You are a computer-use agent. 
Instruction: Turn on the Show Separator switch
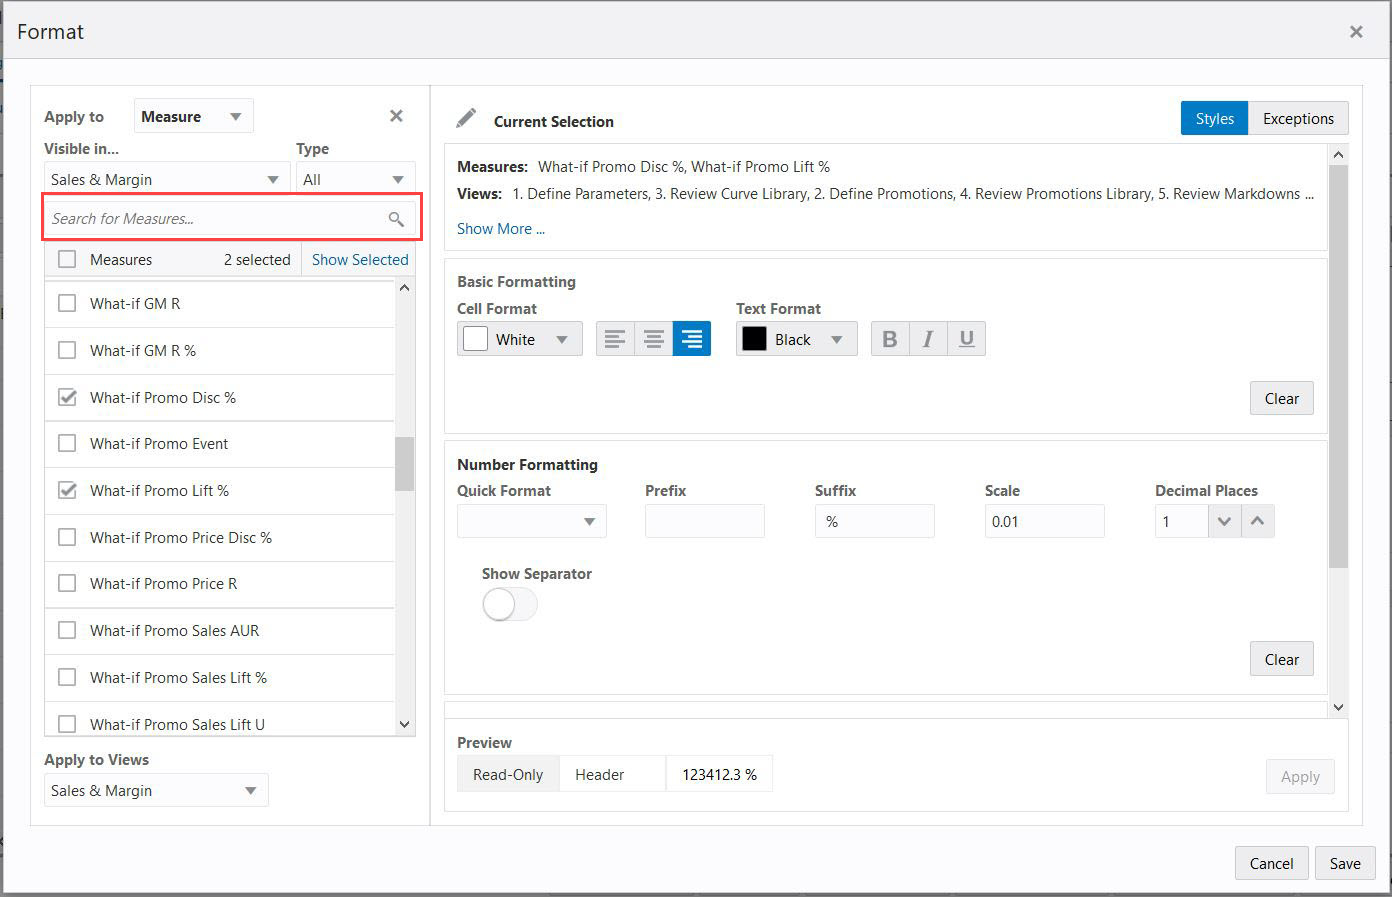point(510,604)
